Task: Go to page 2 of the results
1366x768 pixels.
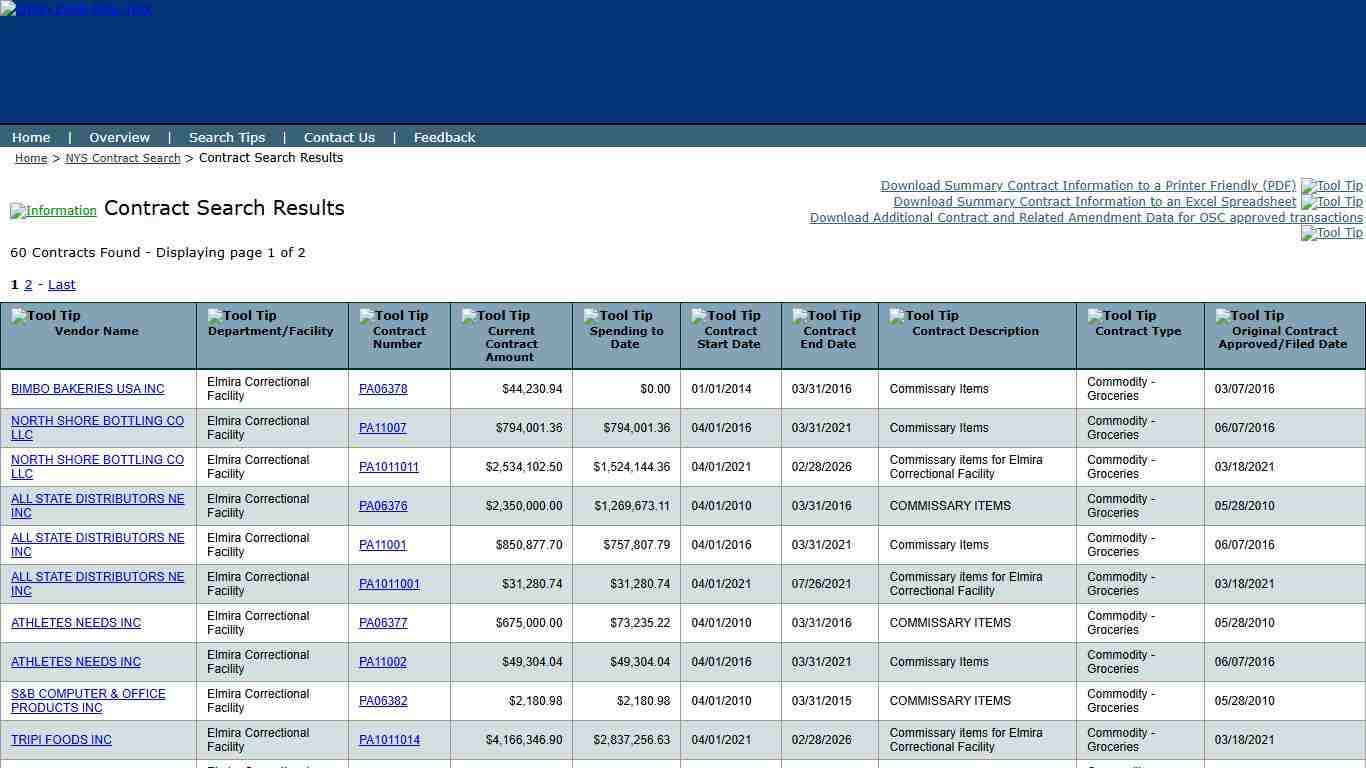Action: (x=27, y=284)
